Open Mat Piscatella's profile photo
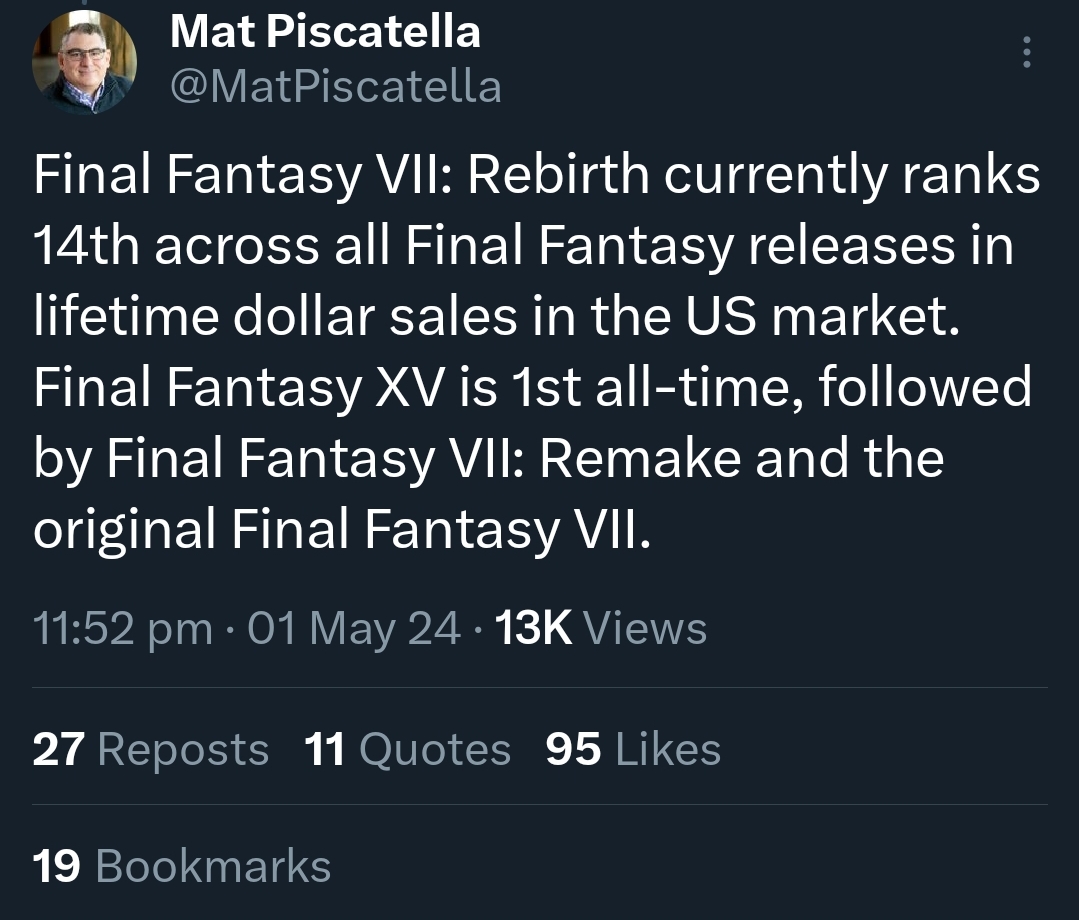Viewport: 1079px width, 920px height. (x=84, y=62)
